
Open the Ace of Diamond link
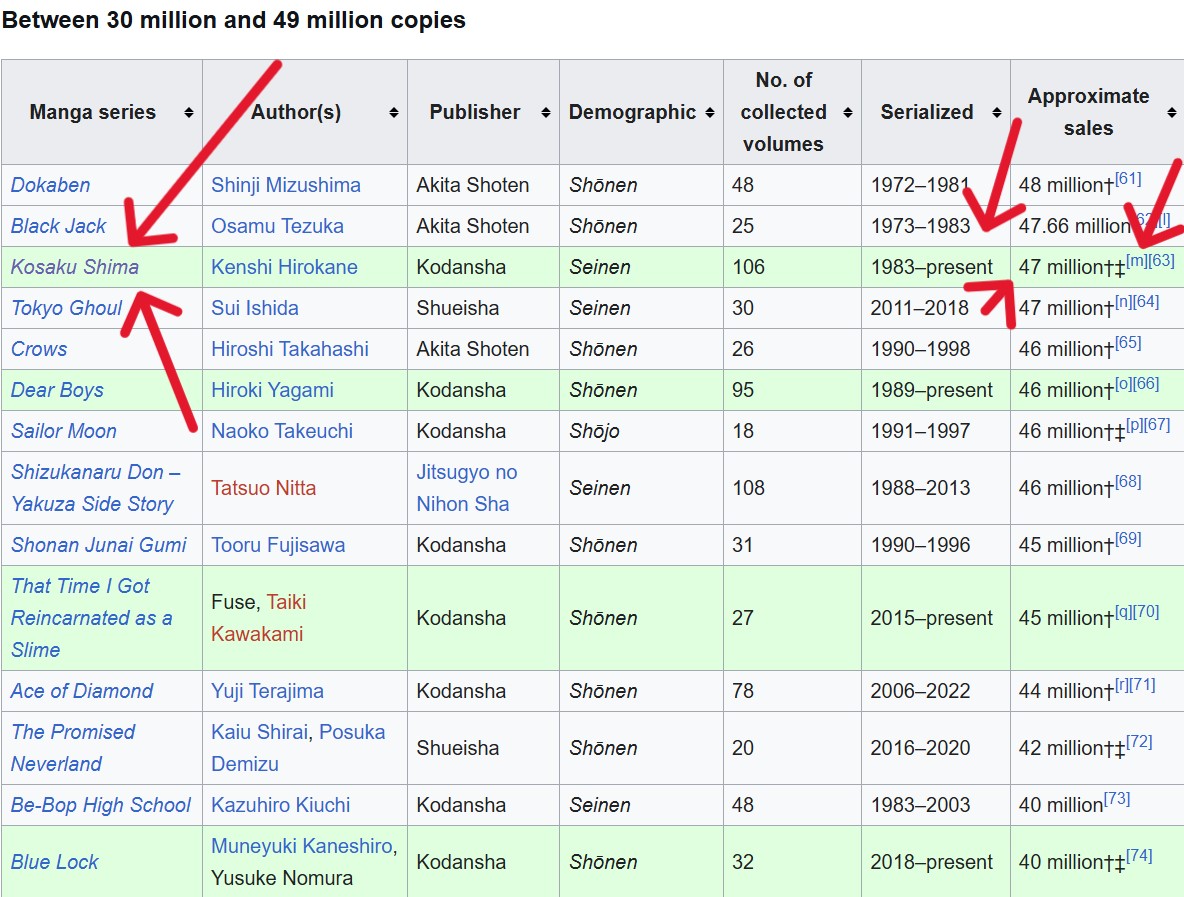(x=82, y=691)
